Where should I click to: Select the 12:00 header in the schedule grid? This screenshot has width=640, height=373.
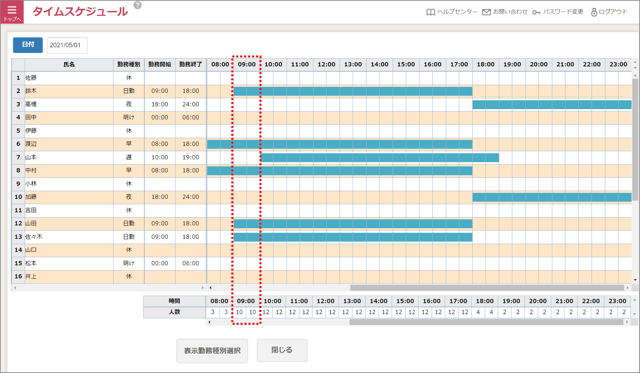click(x=326, y=64)
